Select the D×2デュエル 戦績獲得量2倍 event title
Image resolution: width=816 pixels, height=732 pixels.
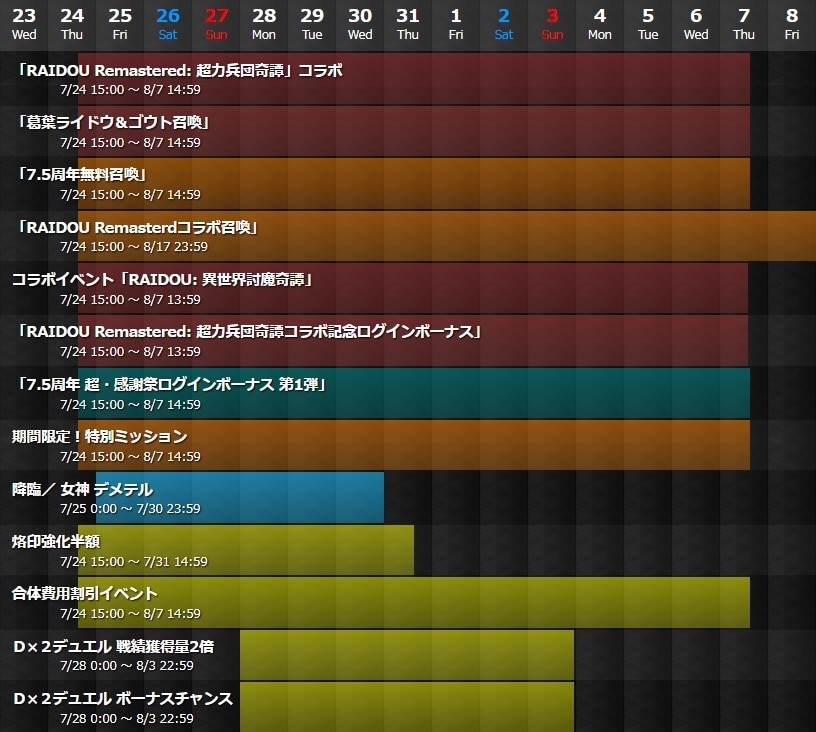click(113, 647)
